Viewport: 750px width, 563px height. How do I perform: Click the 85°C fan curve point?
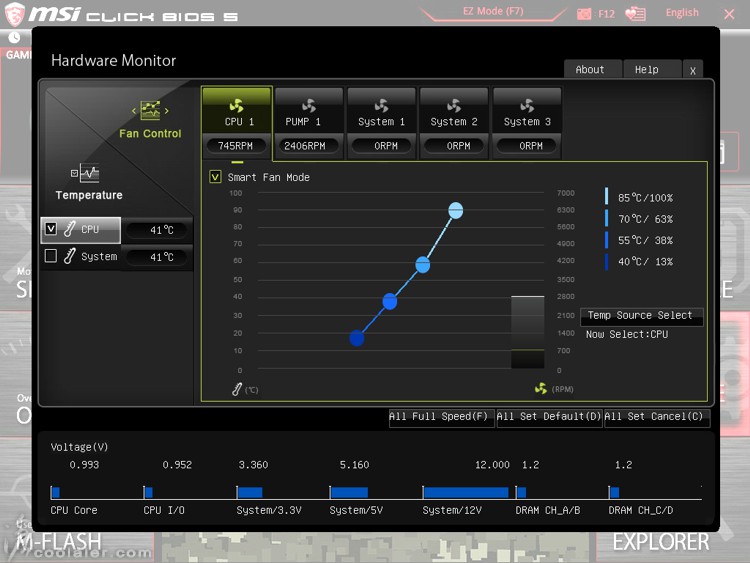coord(456,210)
